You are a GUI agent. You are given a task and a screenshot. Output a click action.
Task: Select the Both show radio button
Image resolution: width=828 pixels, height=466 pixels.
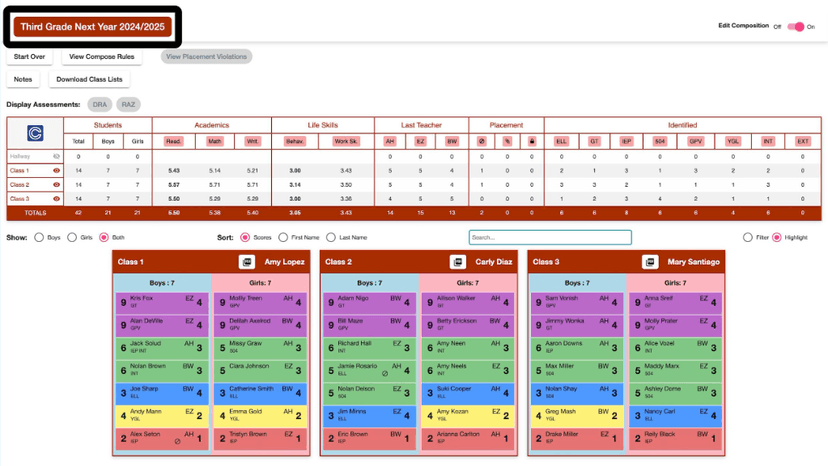tap(104, 237)
